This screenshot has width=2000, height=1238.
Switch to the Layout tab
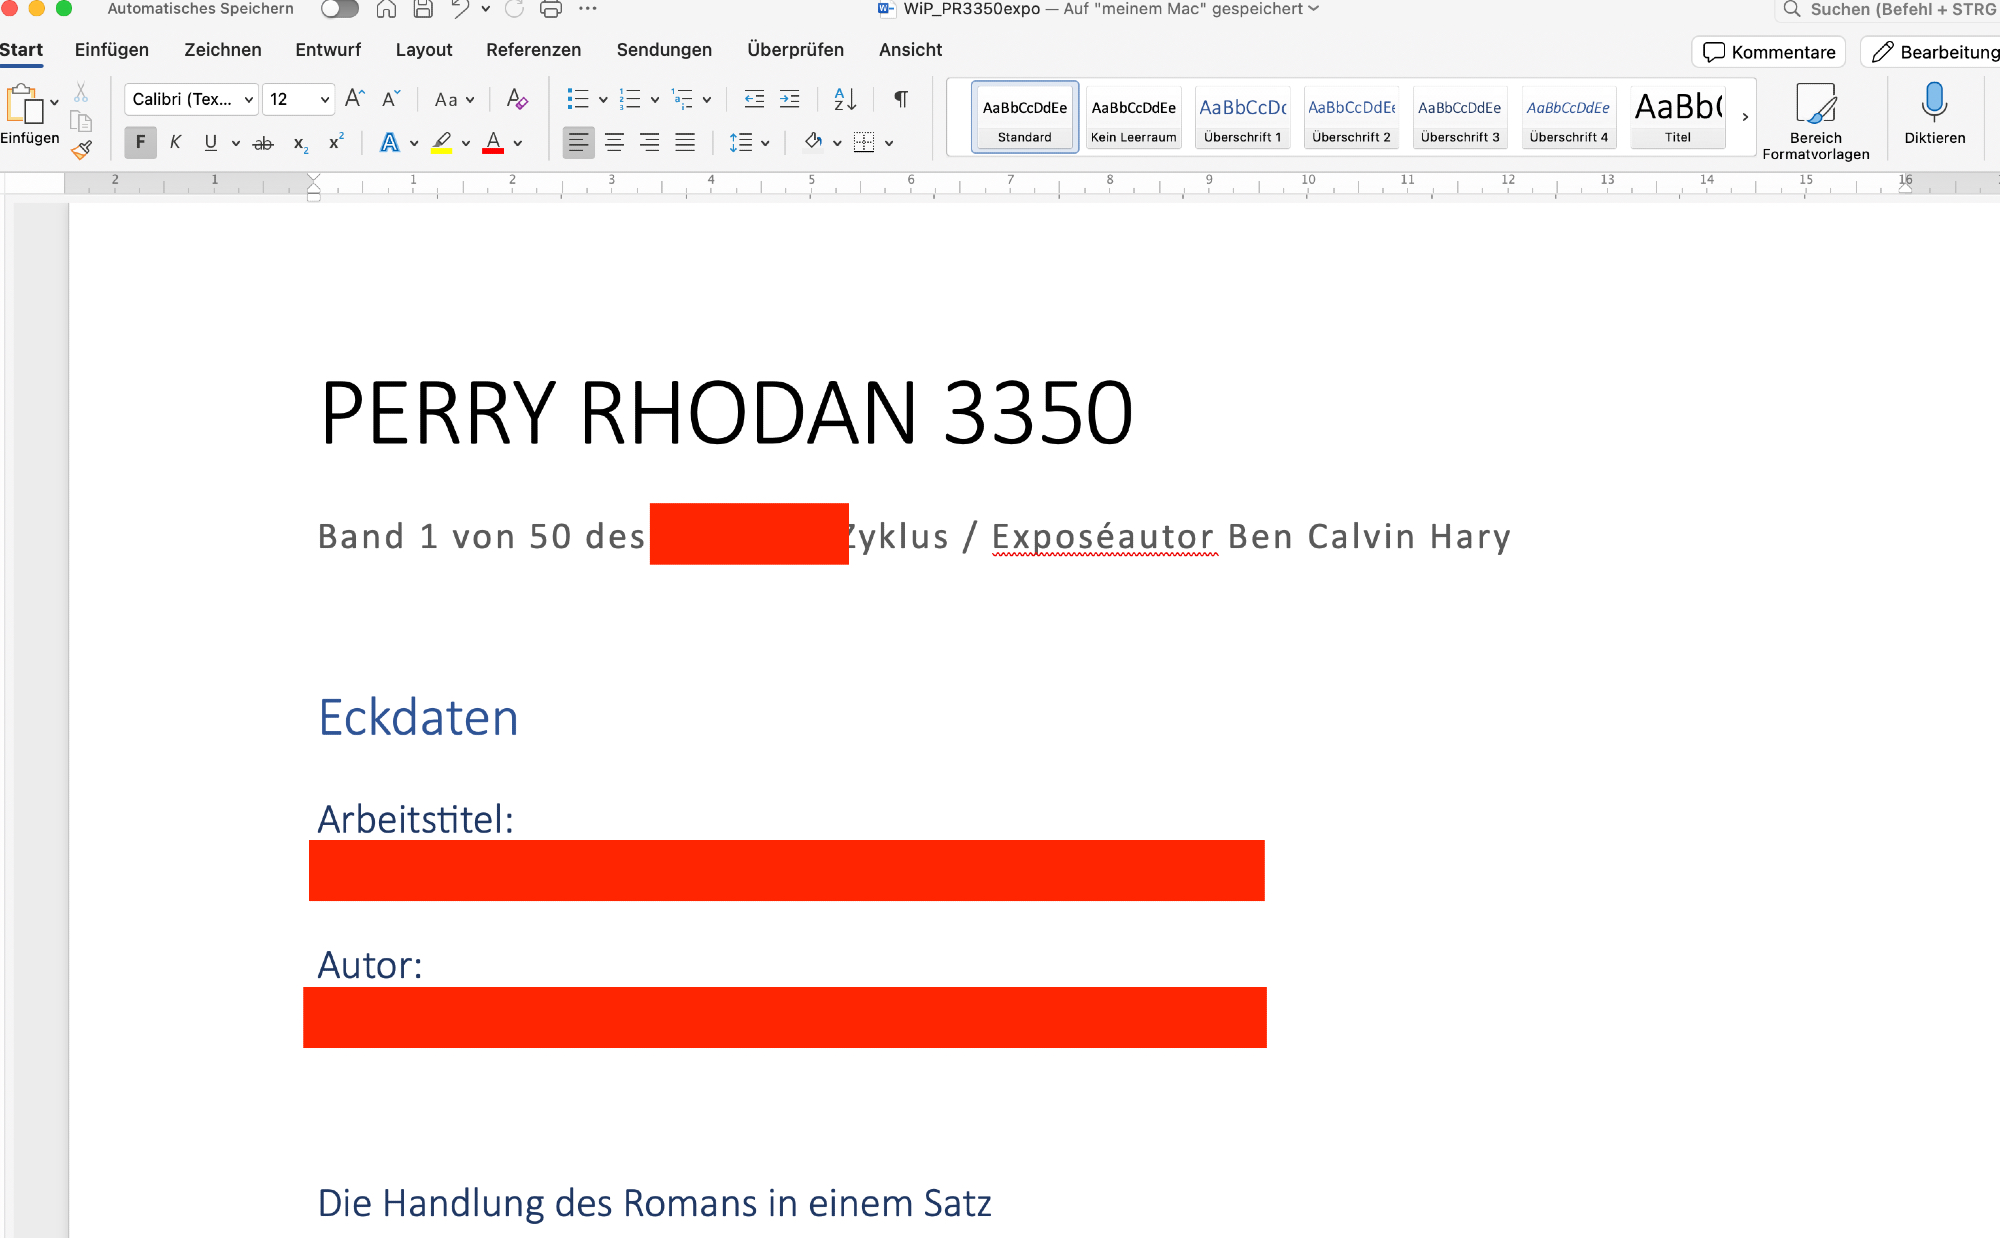click(423, 50)
